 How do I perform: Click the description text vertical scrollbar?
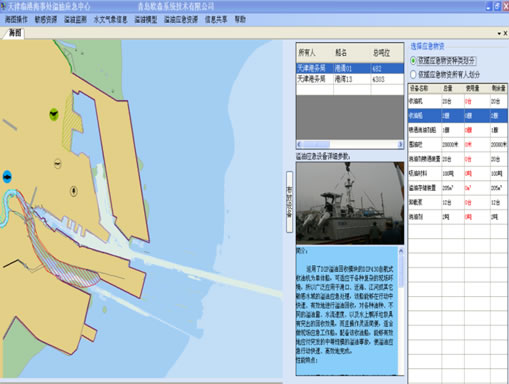click(x=401, y=311)
